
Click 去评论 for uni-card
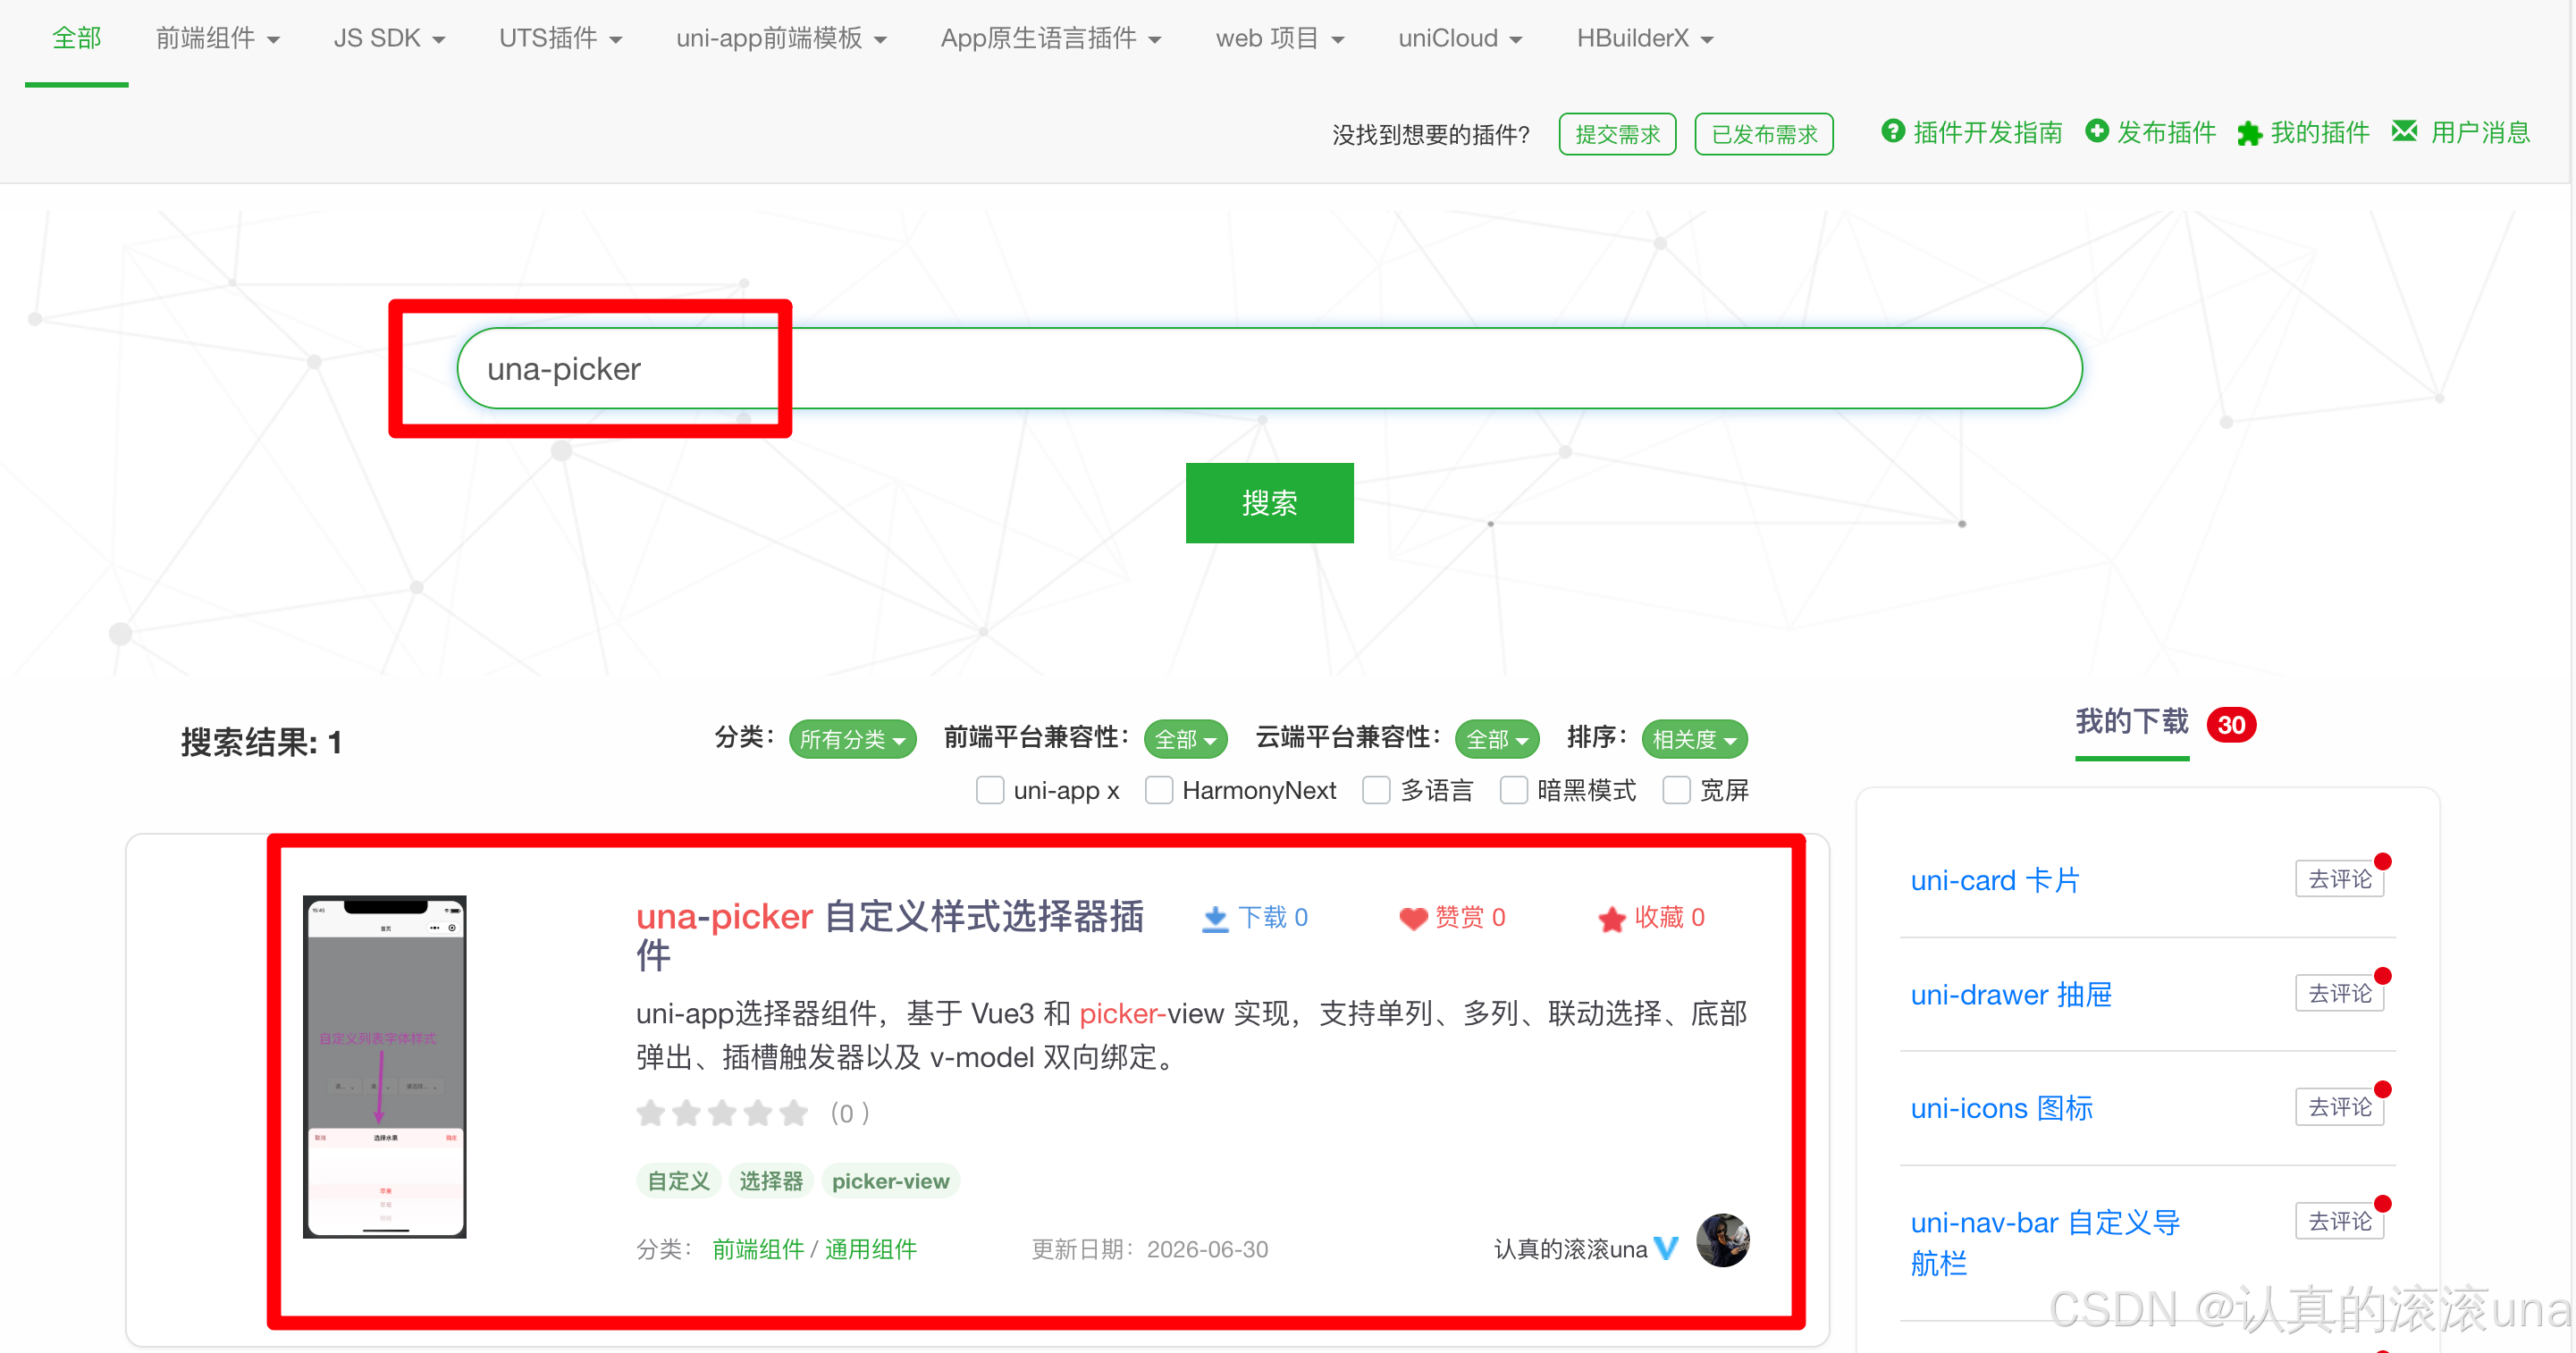[2339, 878]
